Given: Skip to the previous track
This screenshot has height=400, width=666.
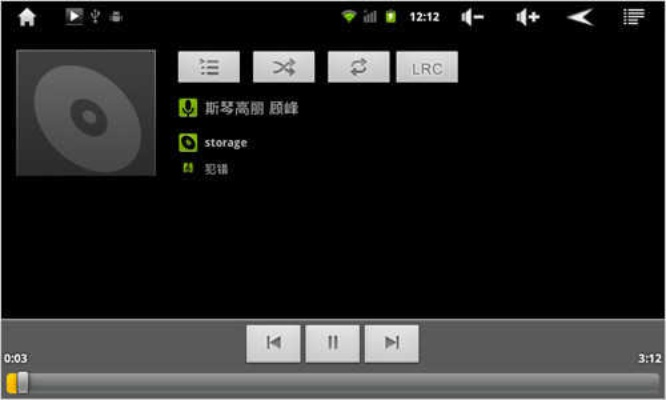Looking at the screenshot, I should pos(274,344).
